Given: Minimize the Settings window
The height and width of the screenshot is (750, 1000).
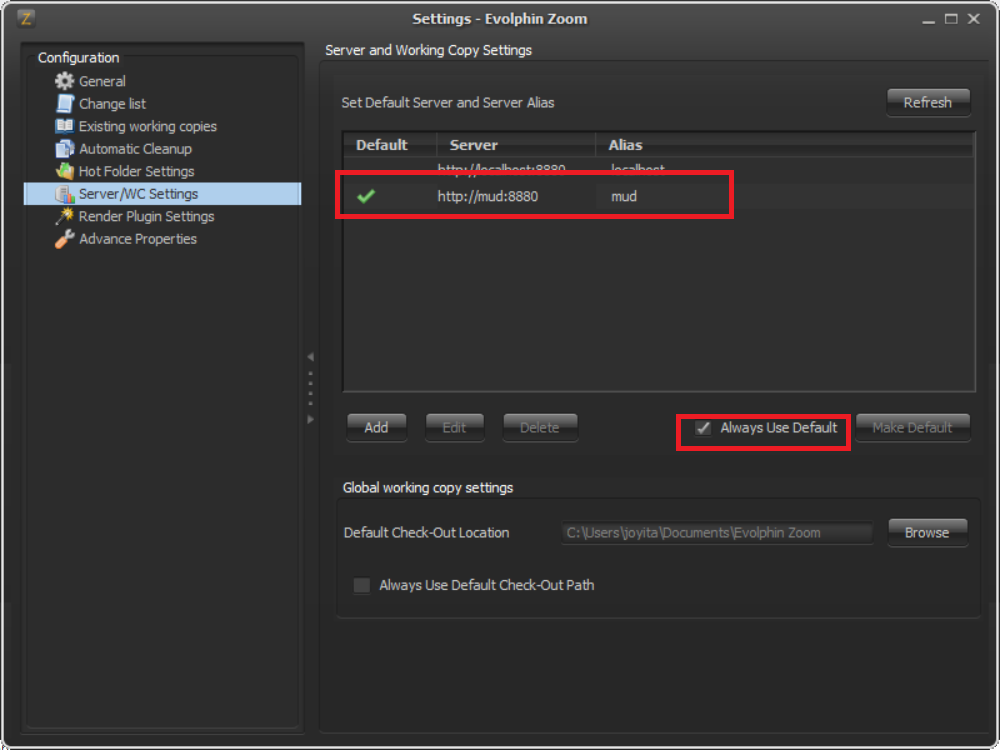Looking at the screenshot, I should pos(929,20).
